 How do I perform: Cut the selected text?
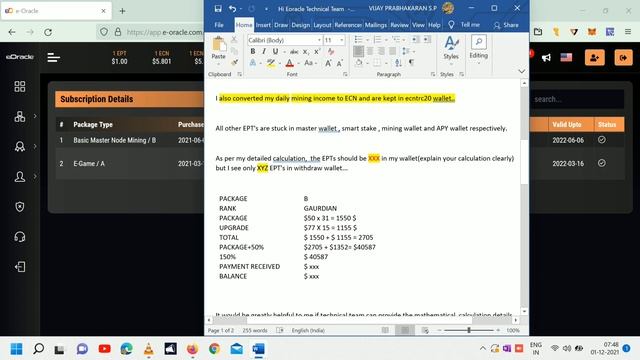coord(234,40)
